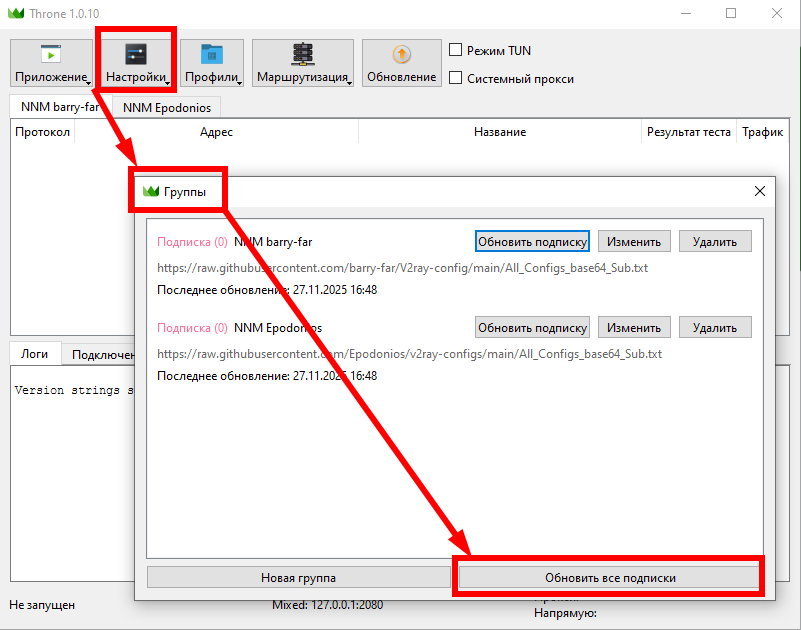Switch to the NNM Epodonios tab
This screenshot has height=630, width=801.
point(167,108)
